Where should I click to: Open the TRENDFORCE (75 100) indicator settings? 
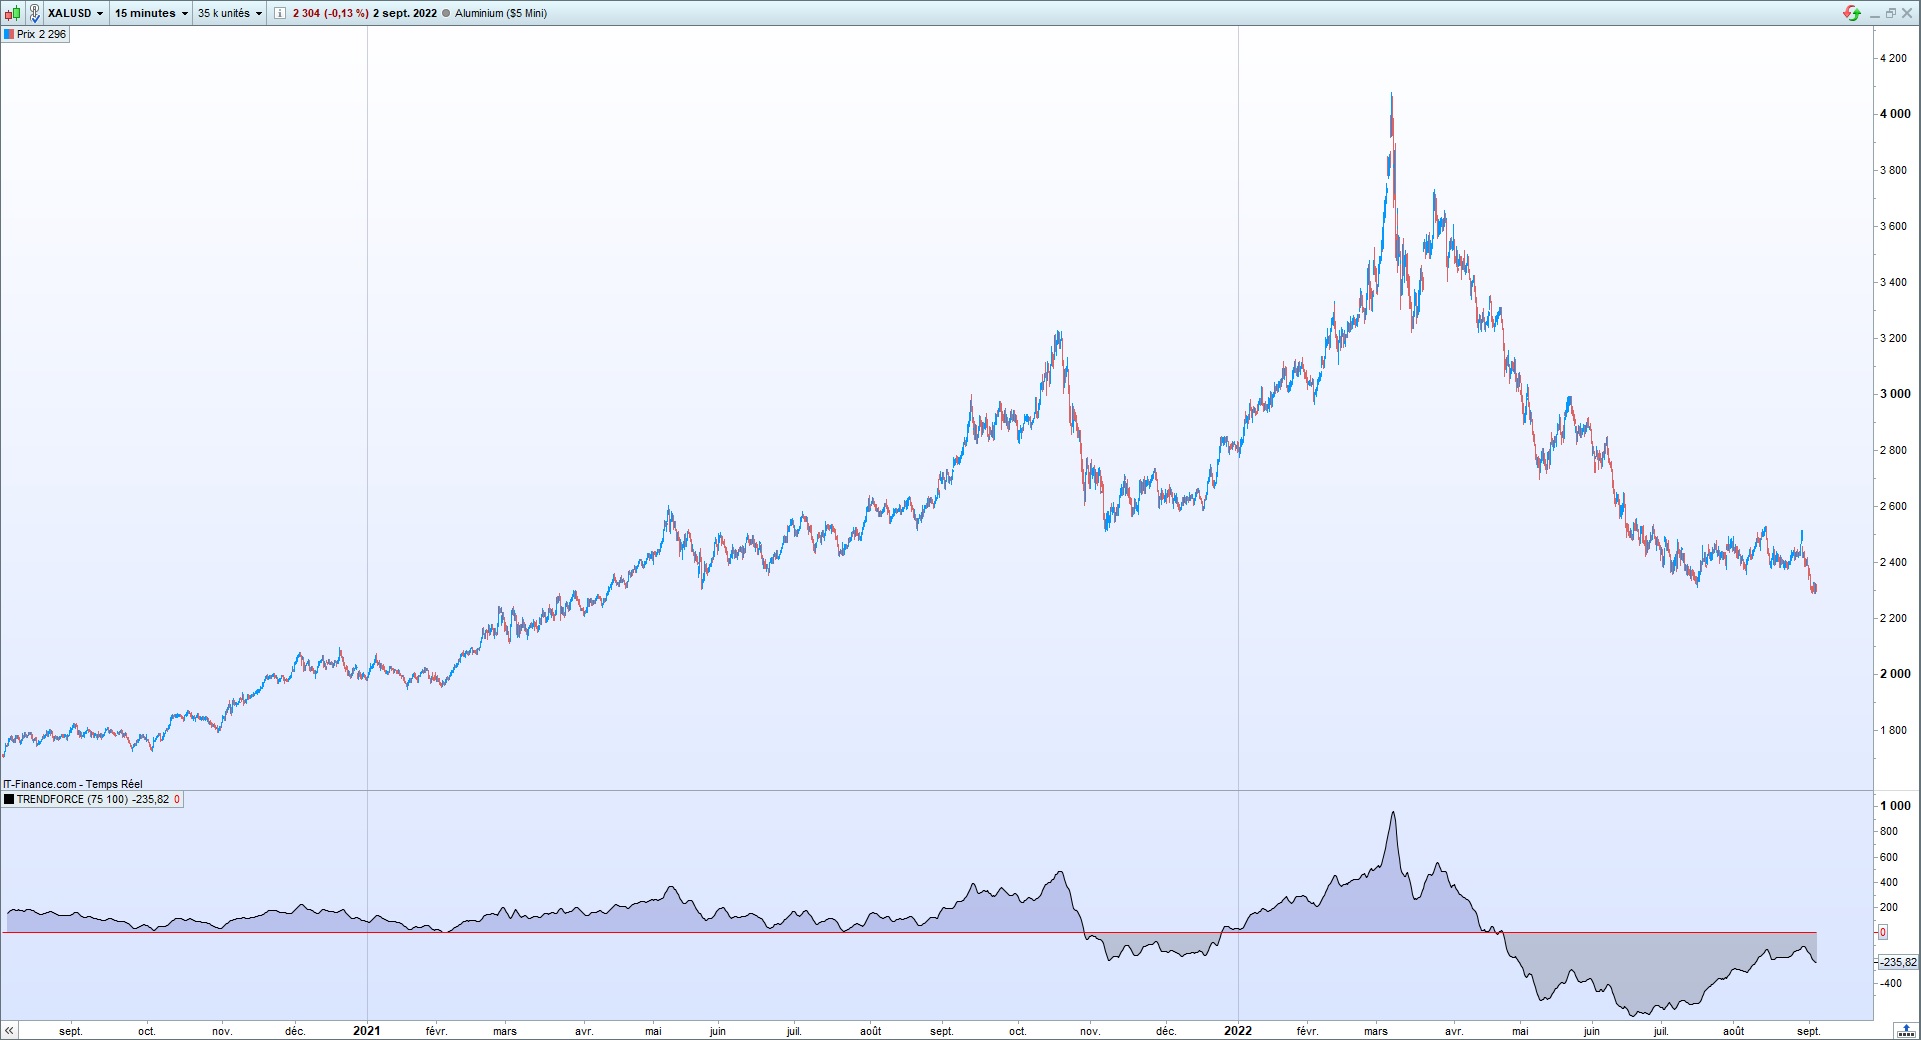click(x=92, y=799)
